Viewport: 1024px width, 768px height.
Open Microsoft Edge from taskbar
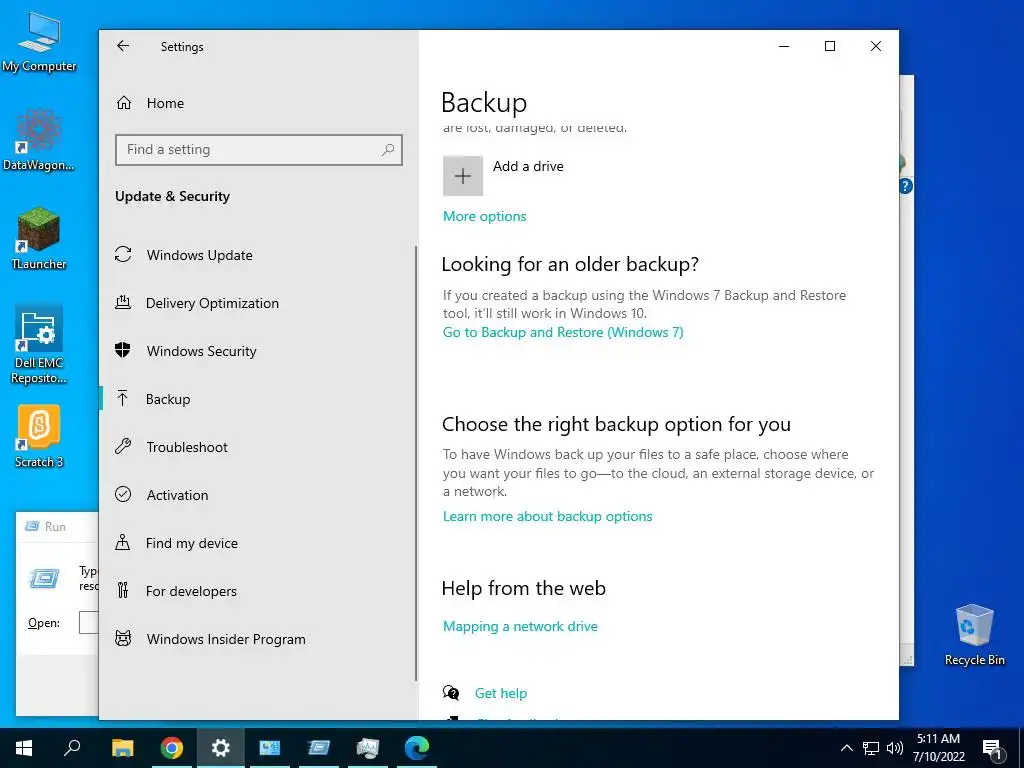tap(417, 748)
